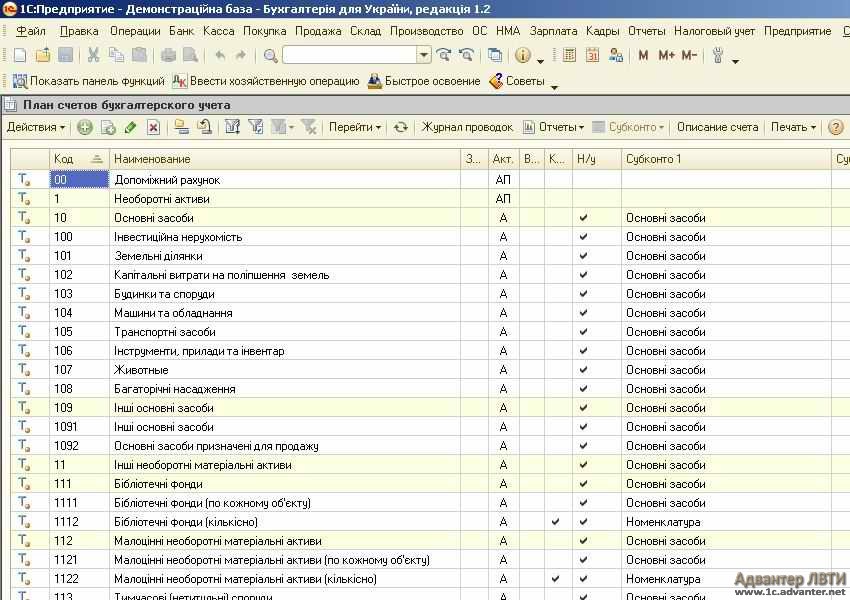This screenshot has height=600, width=850.
Task: Open the Windows list icon
Action: point(494,55)
